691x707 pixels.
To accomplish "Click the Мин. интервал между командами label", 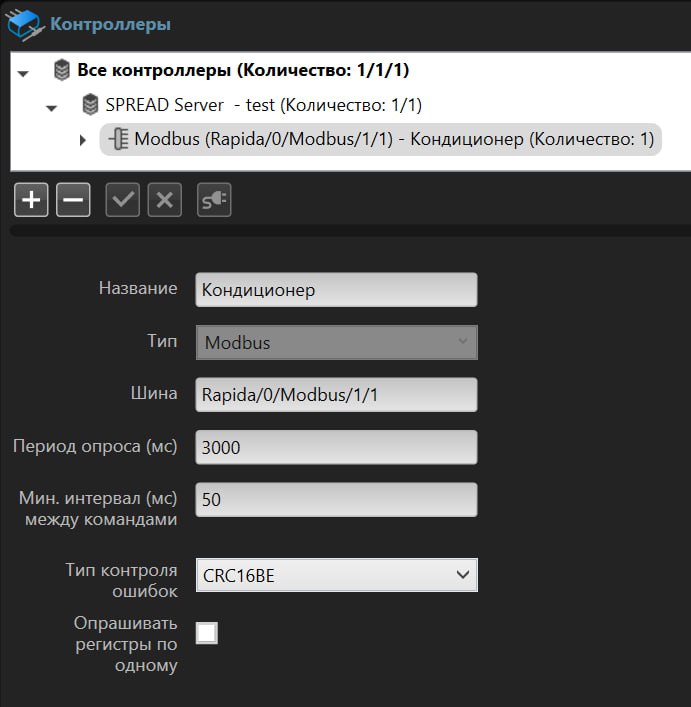I will click(98, 509).
